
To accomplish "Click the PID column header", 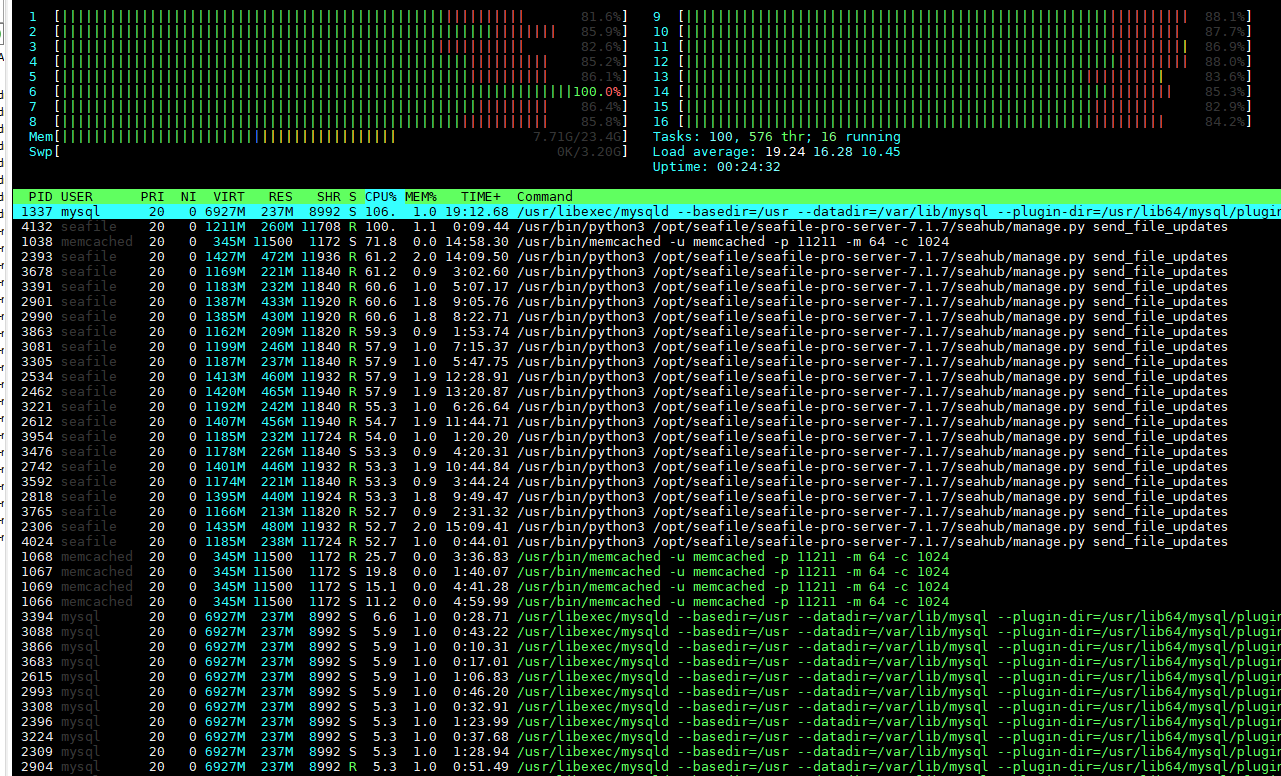I will point(40,197).
